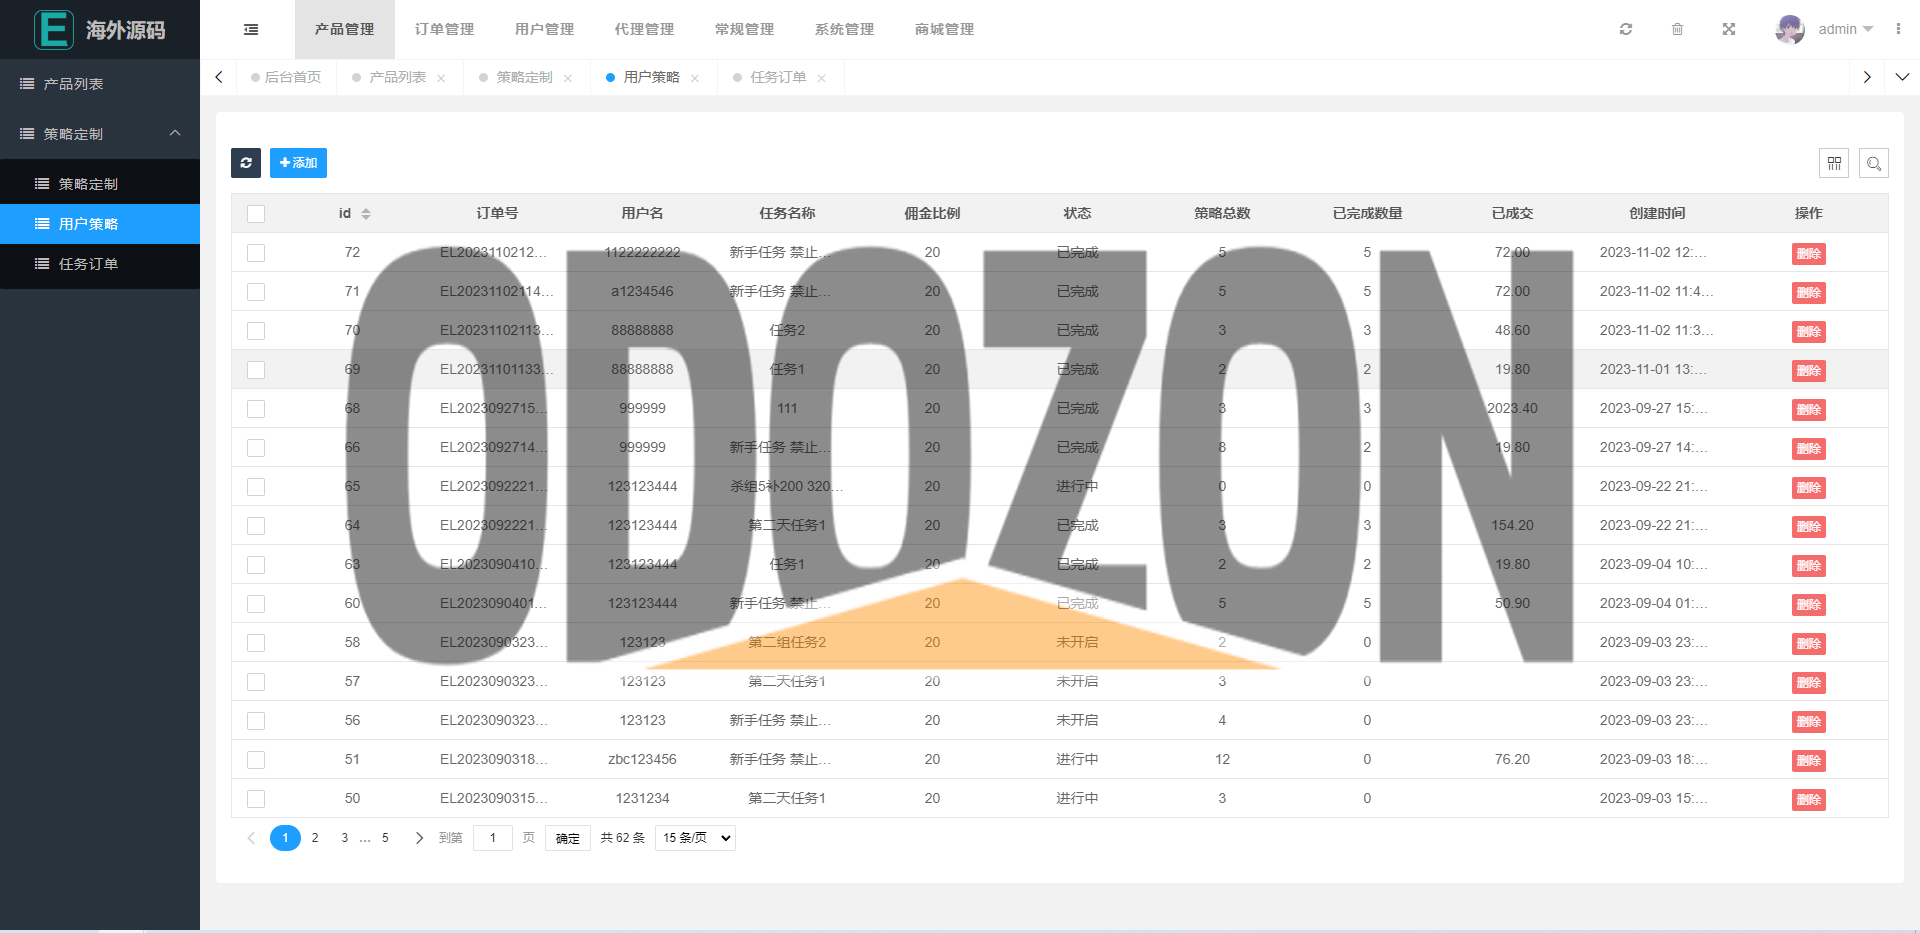Click the 添加 add button

[x=298, y=163]
